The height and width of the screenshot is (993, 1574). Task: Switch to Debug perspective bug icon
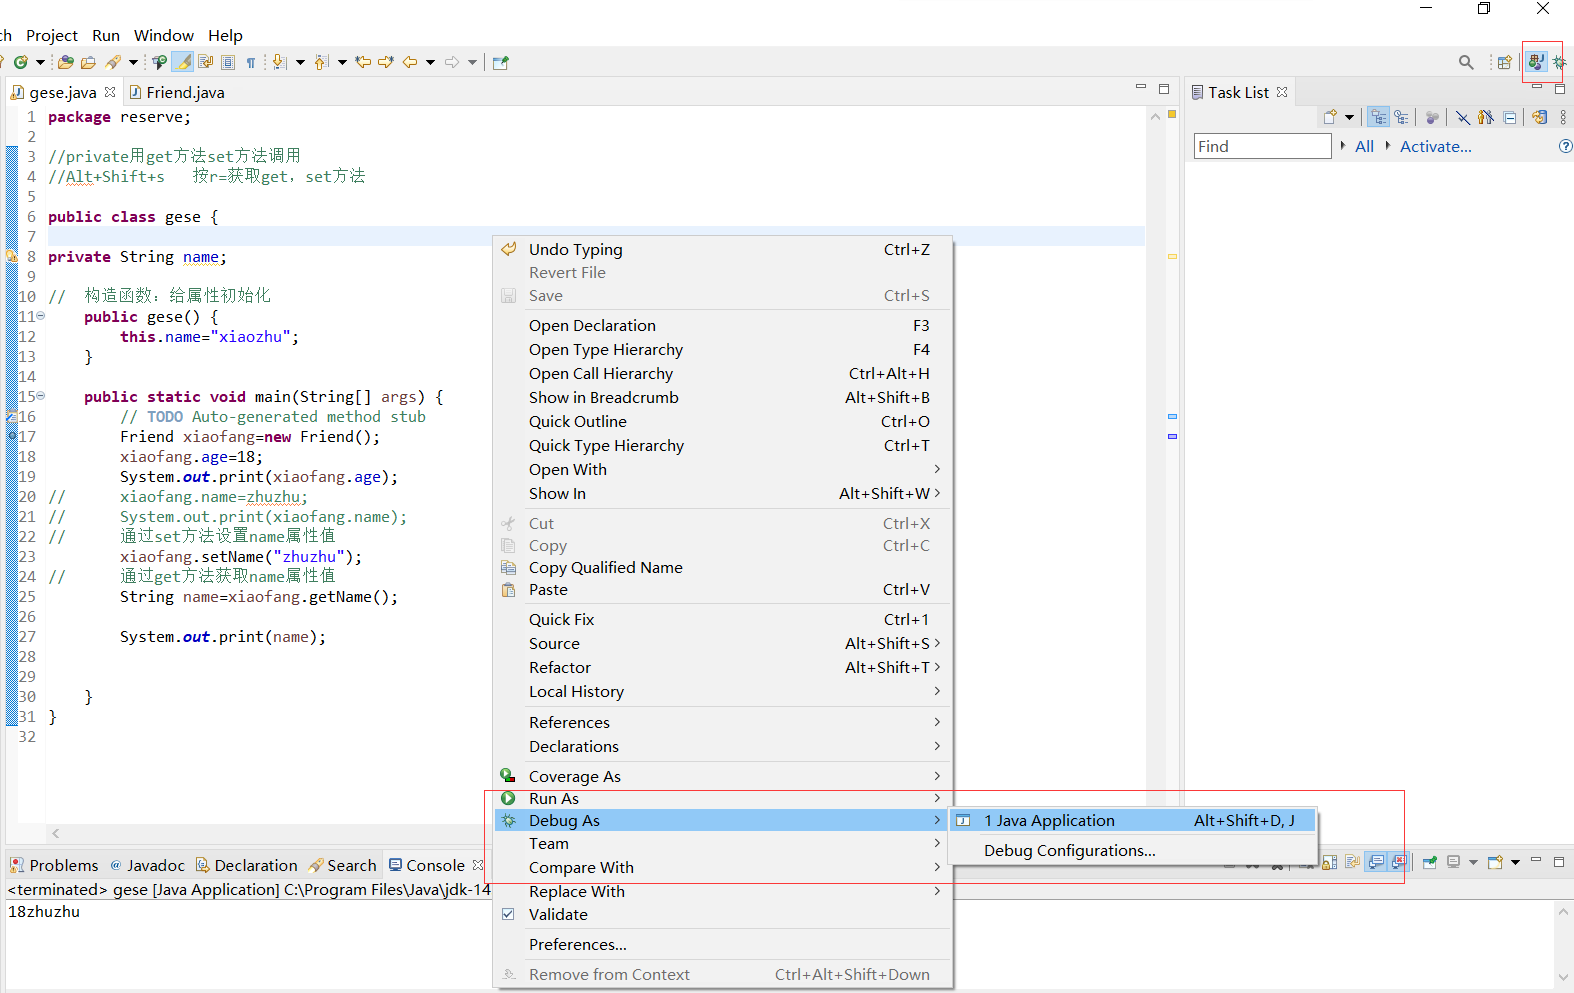[1559, 62]
